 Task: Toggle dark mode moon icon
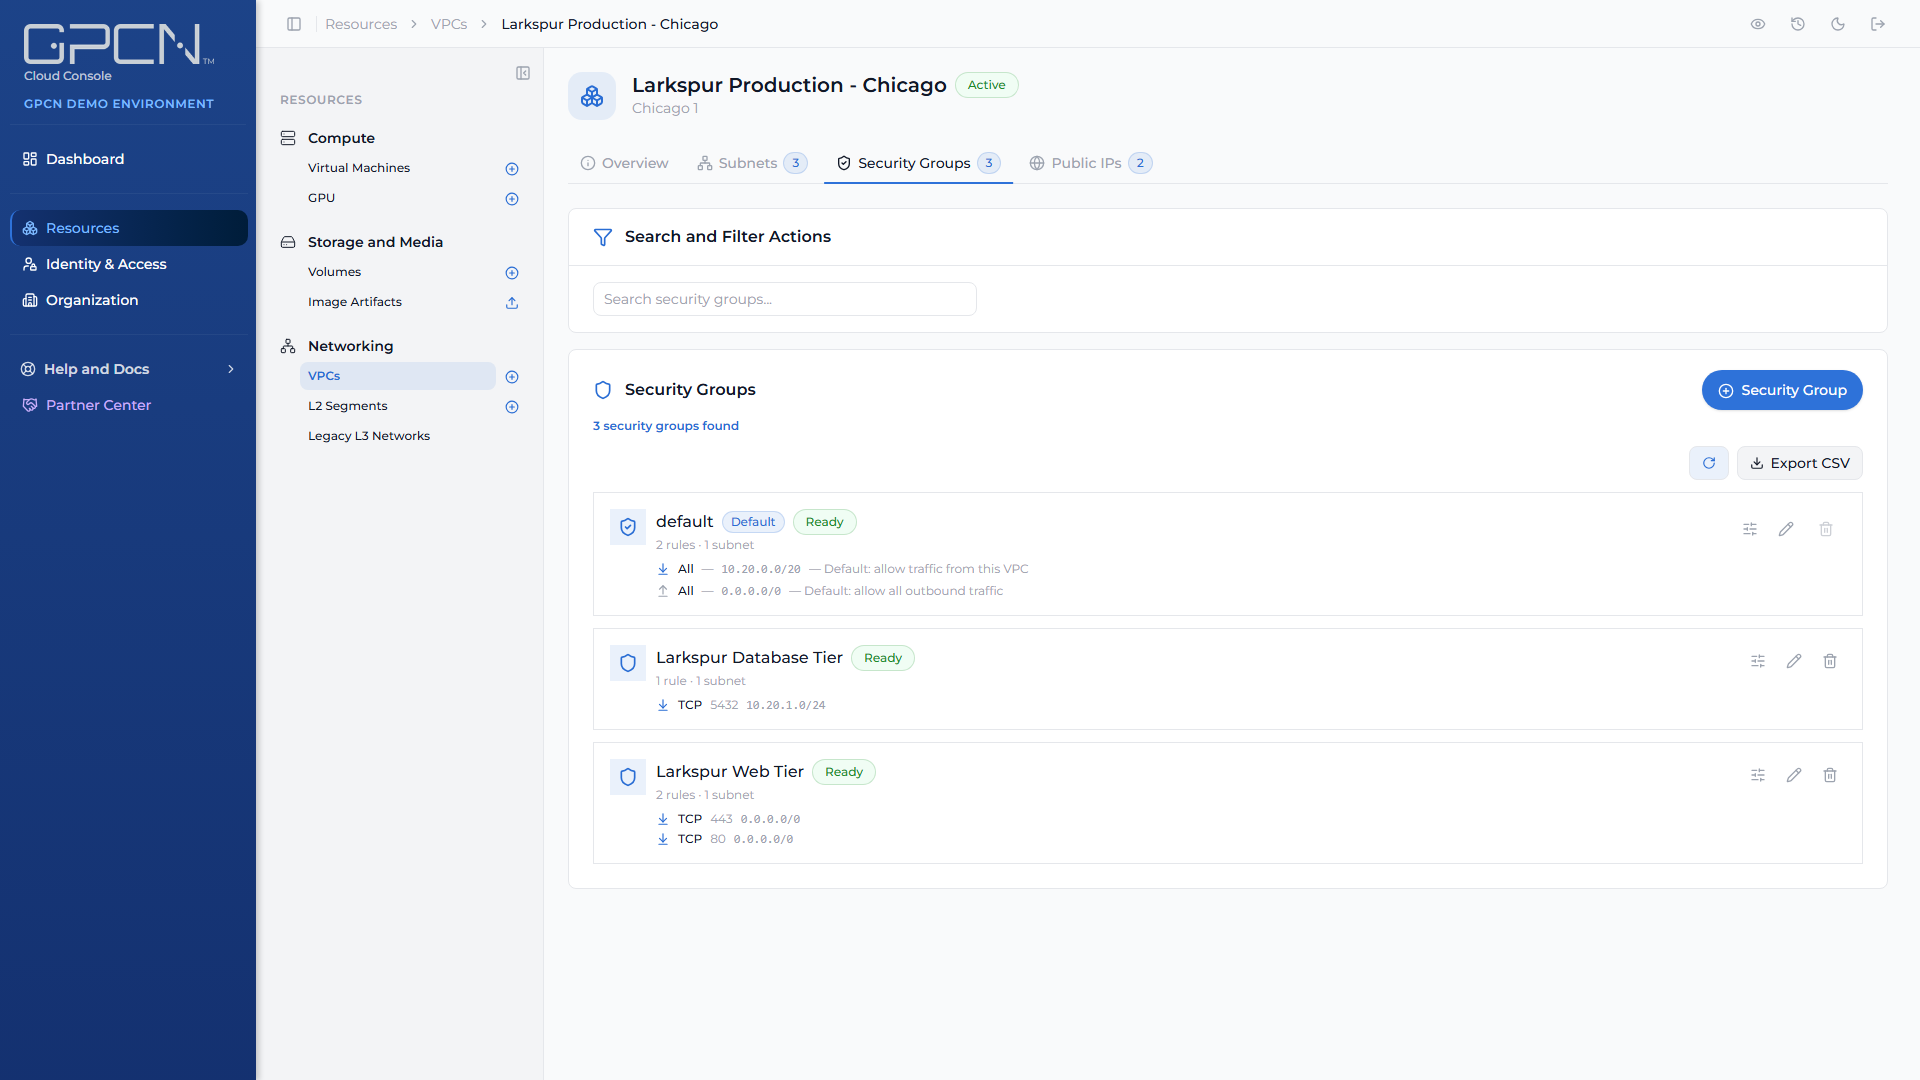pos(1838,24)
